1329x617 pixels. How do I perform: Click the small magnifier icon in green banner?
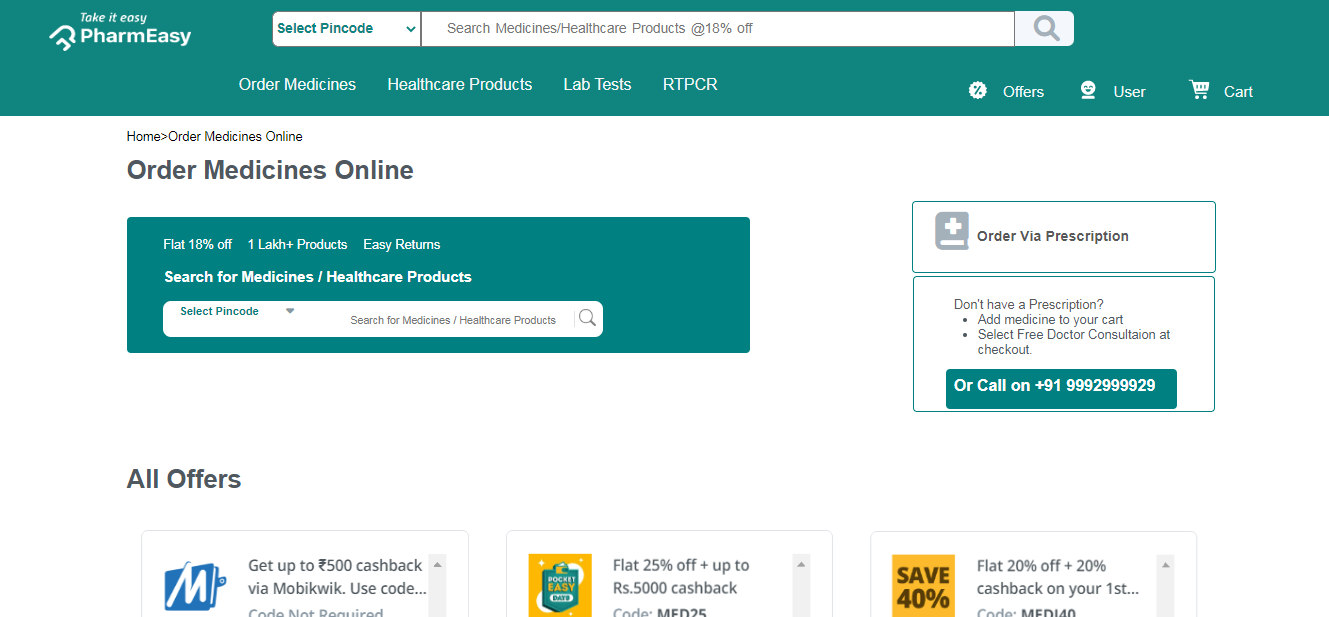587,318
